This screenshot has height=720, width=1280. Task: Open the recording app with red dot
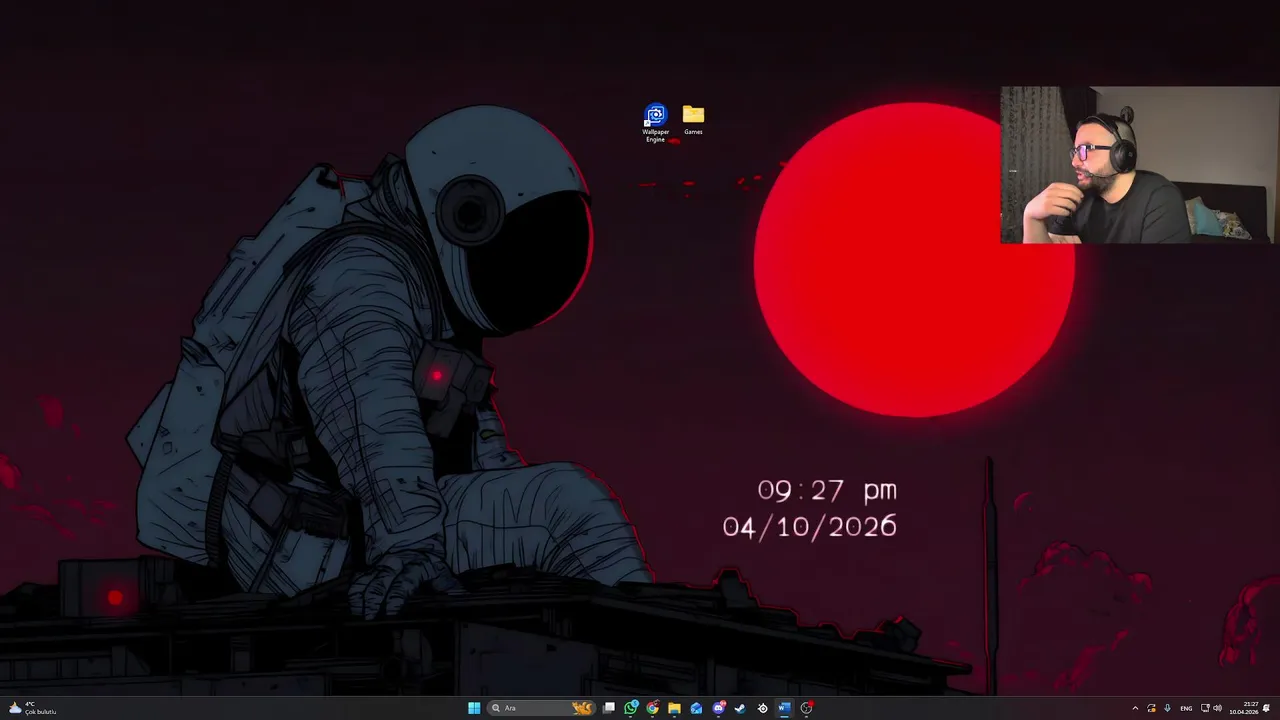click(806, 708)
